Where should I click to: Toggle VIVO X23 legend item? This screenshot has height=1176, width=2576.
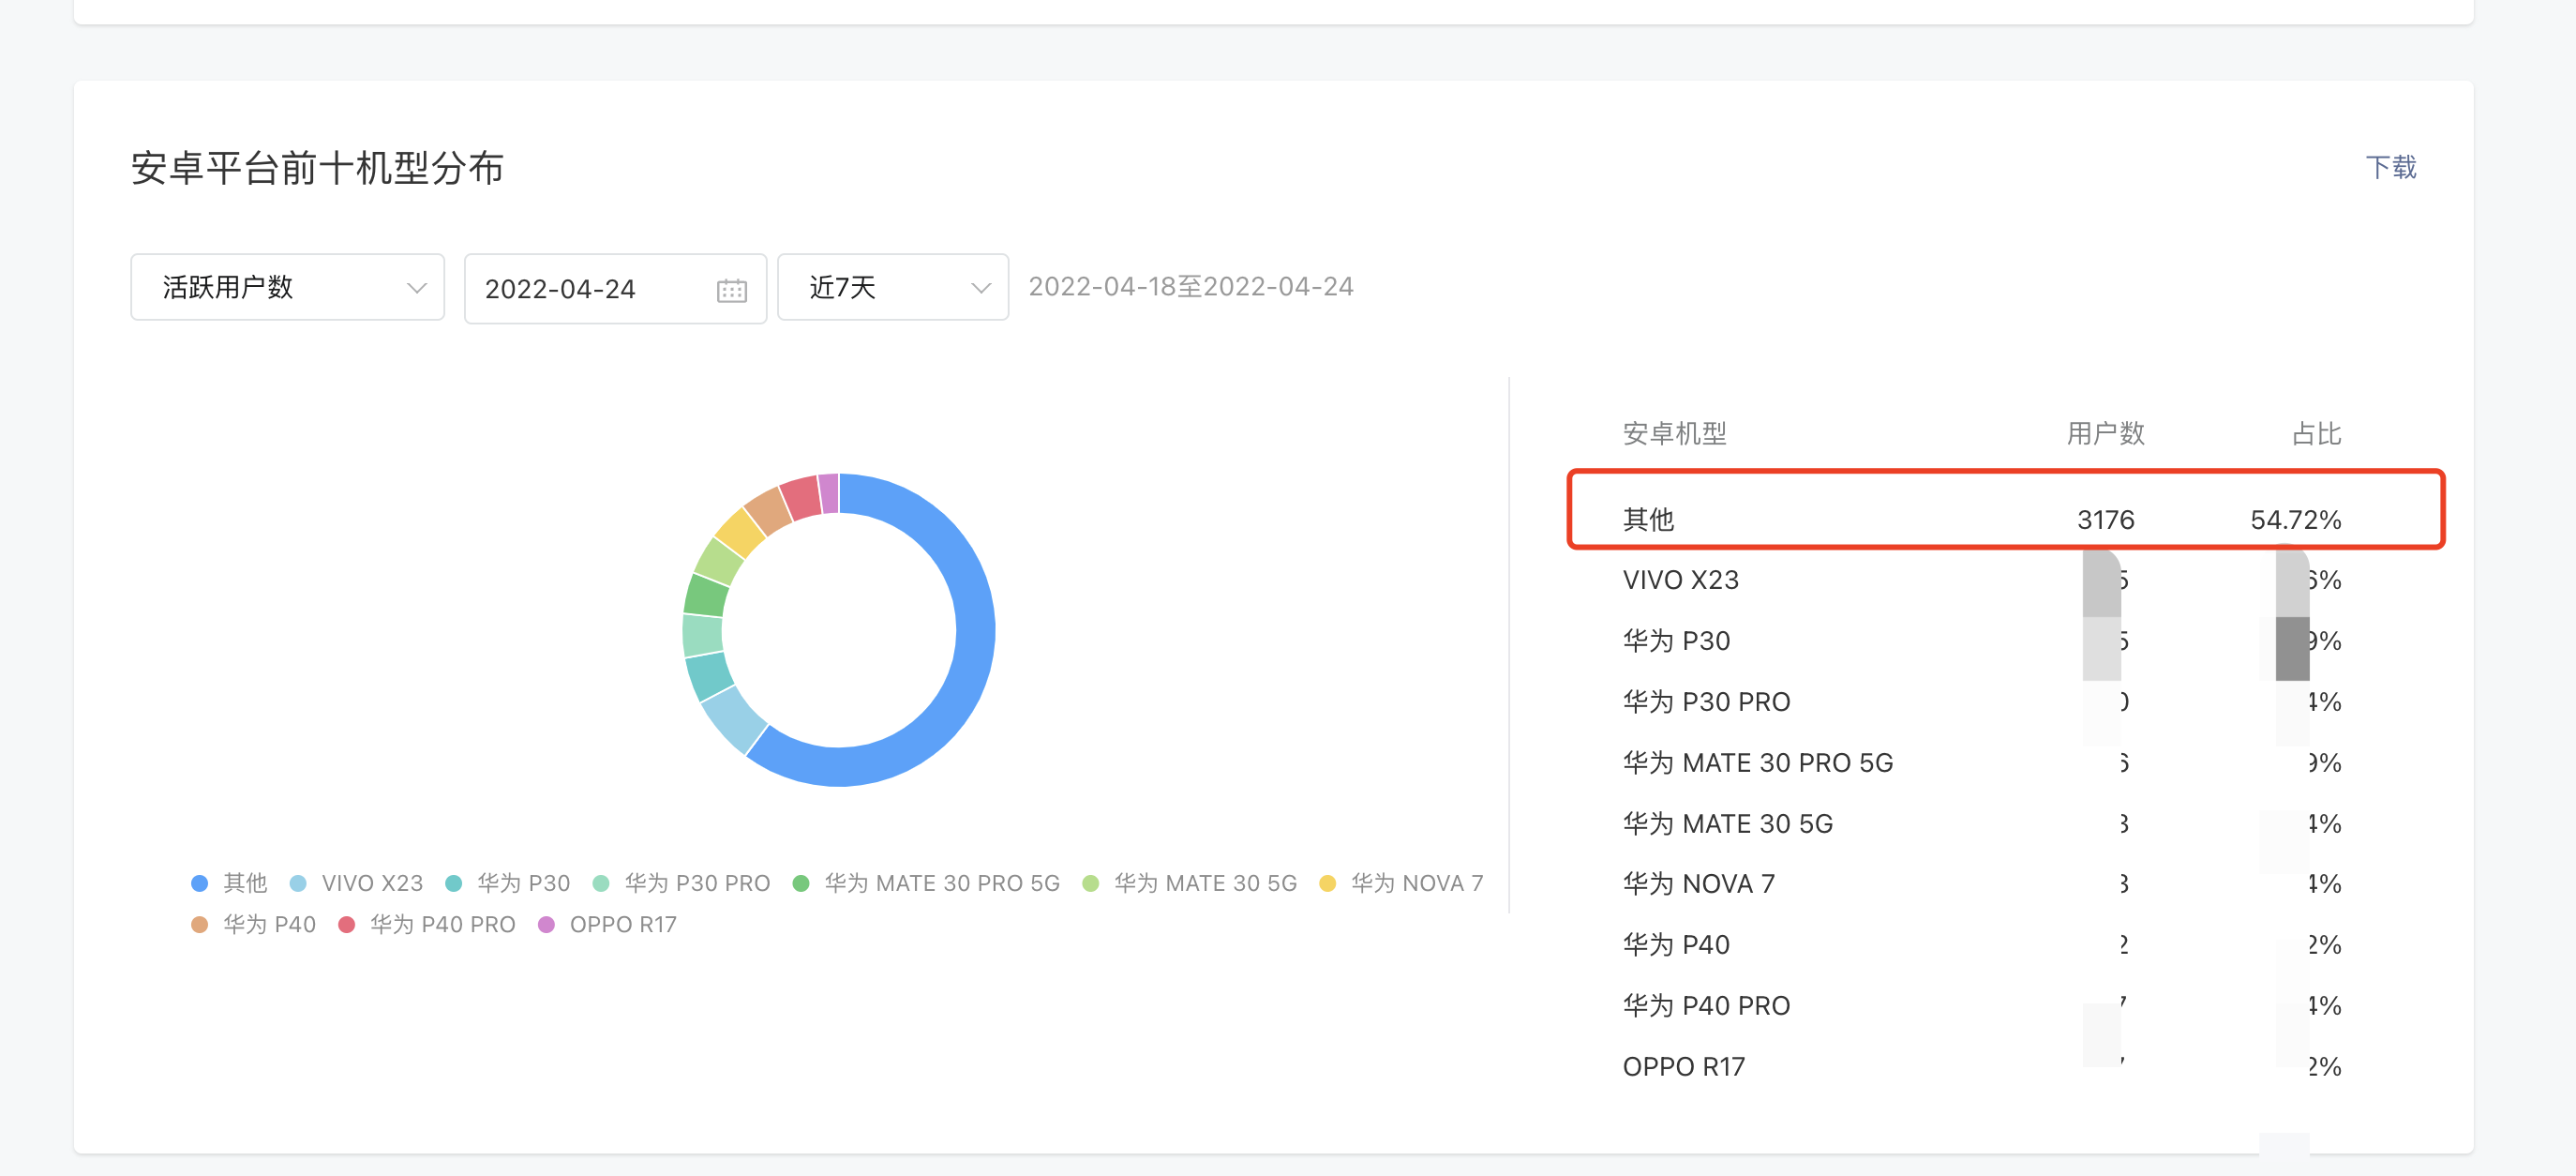(371, 883)
